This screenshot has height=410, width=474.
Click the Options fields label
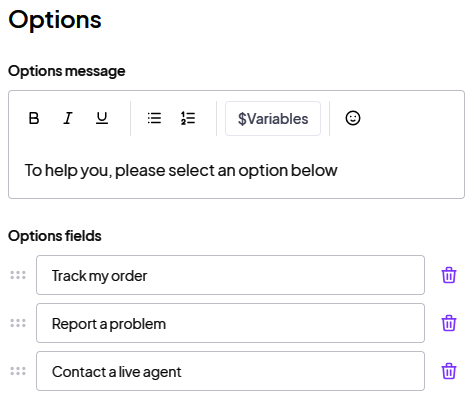tap(55, 236)
